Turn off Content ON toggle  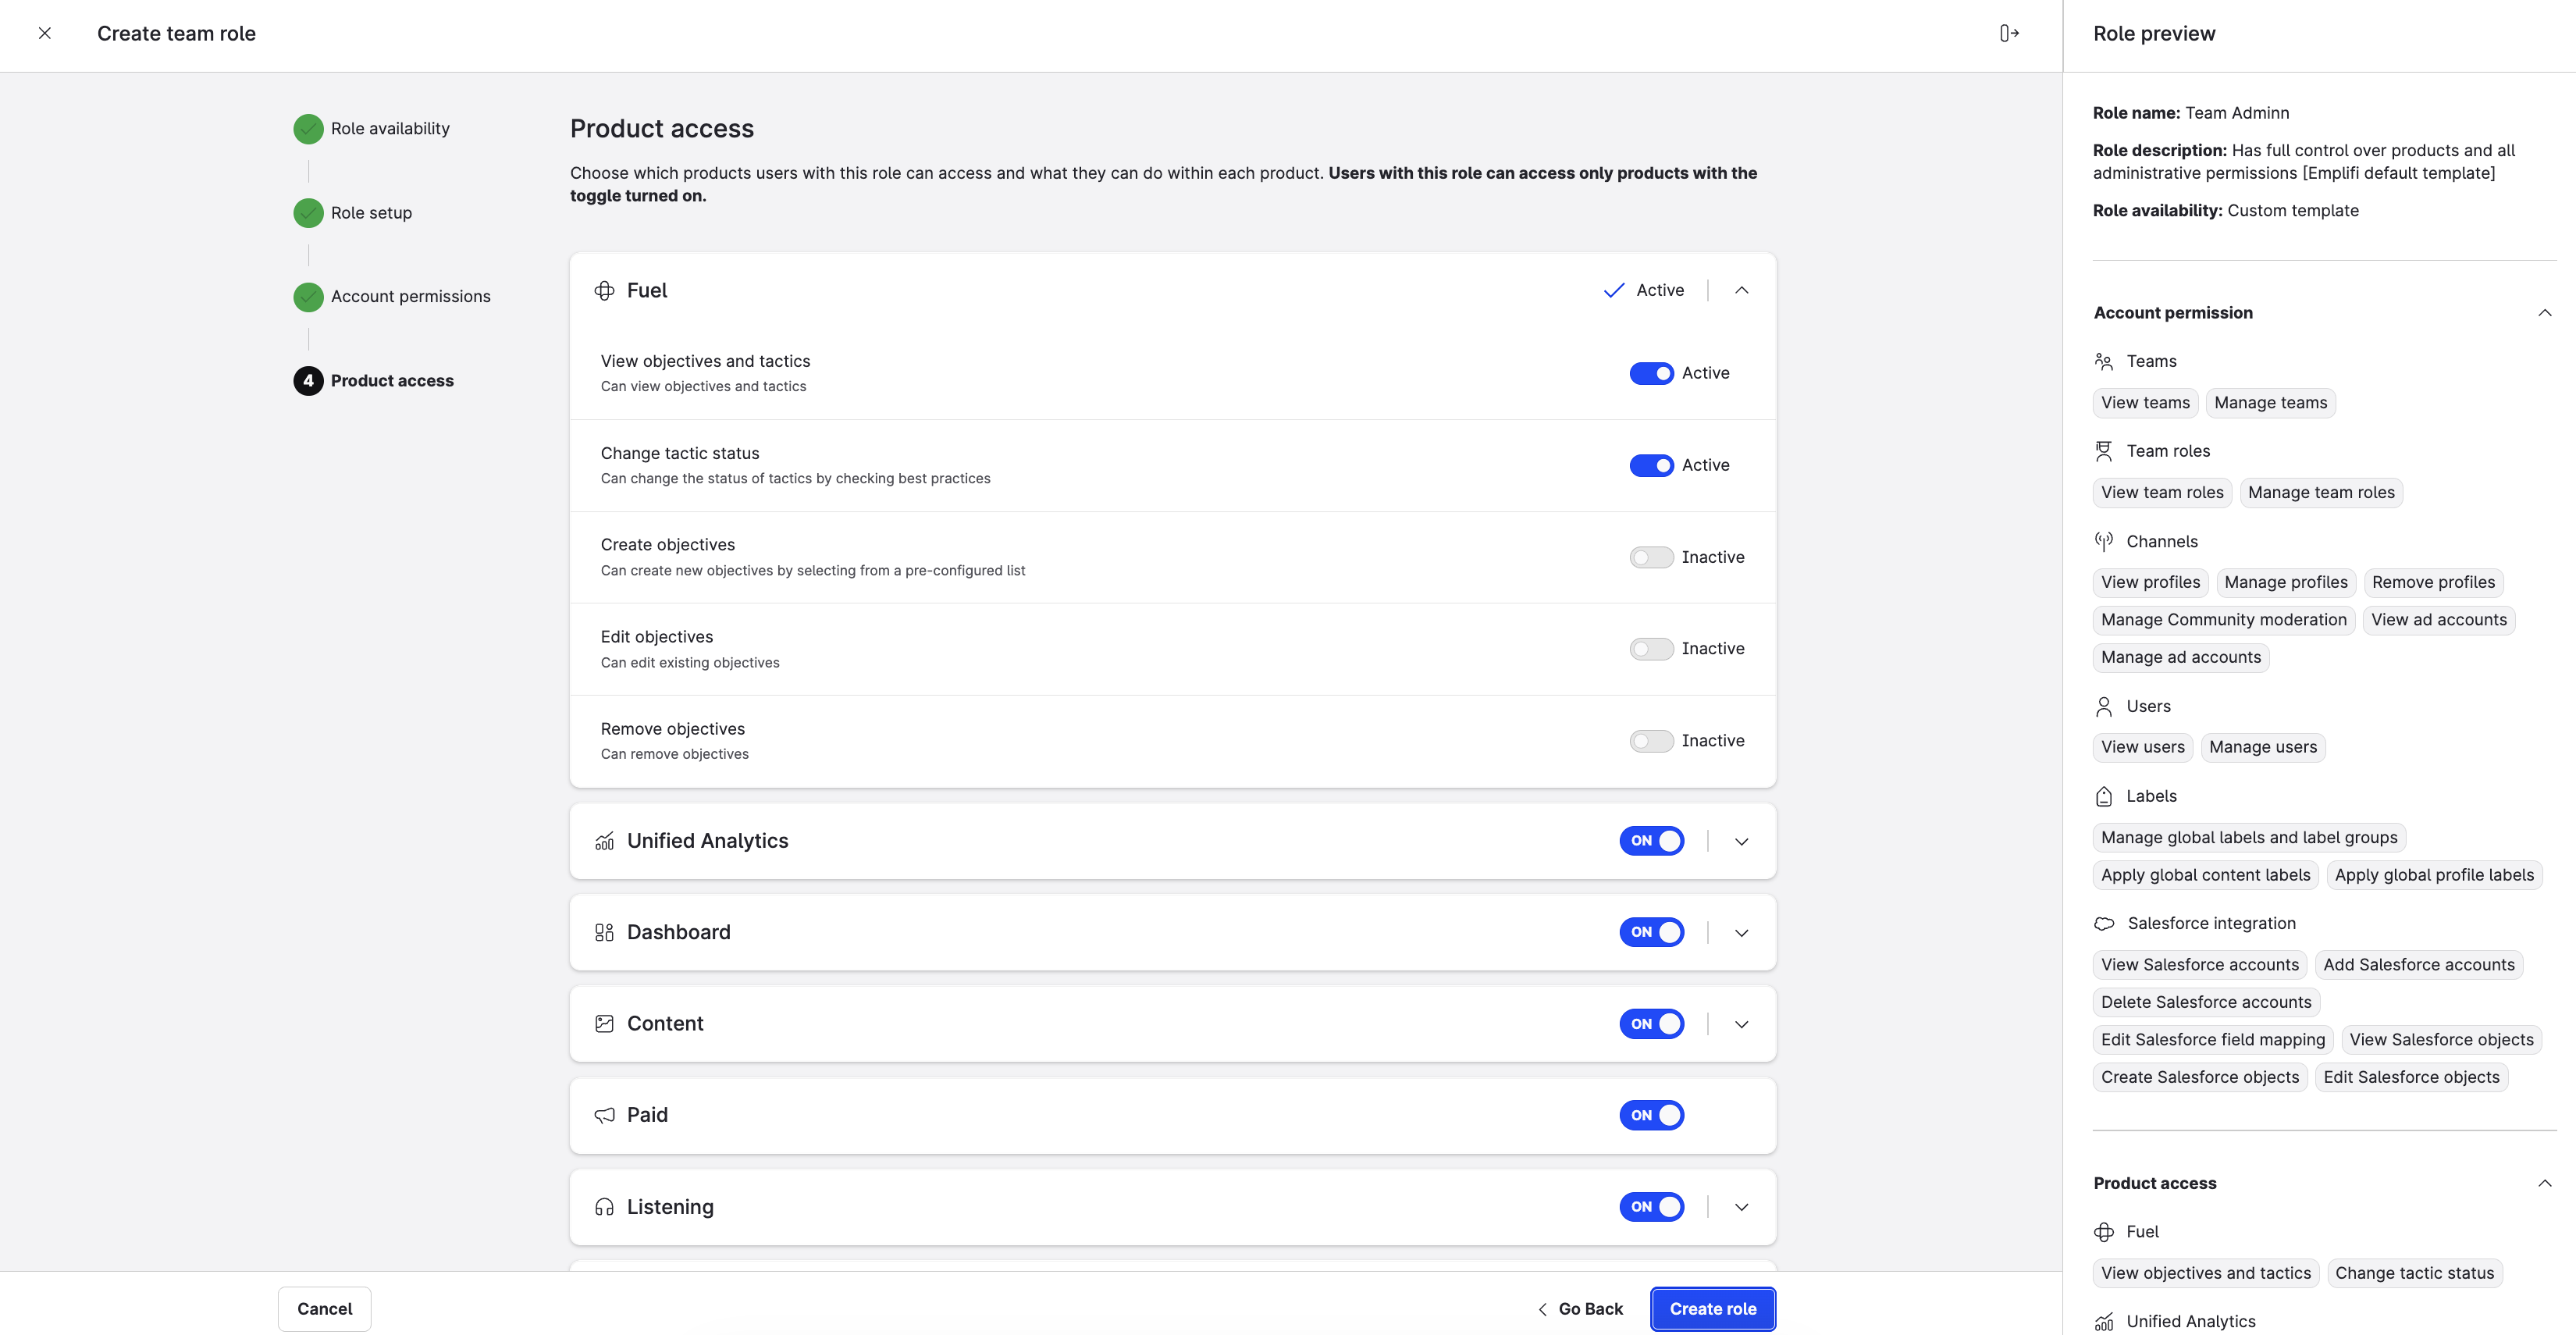coord(1651,1023)
